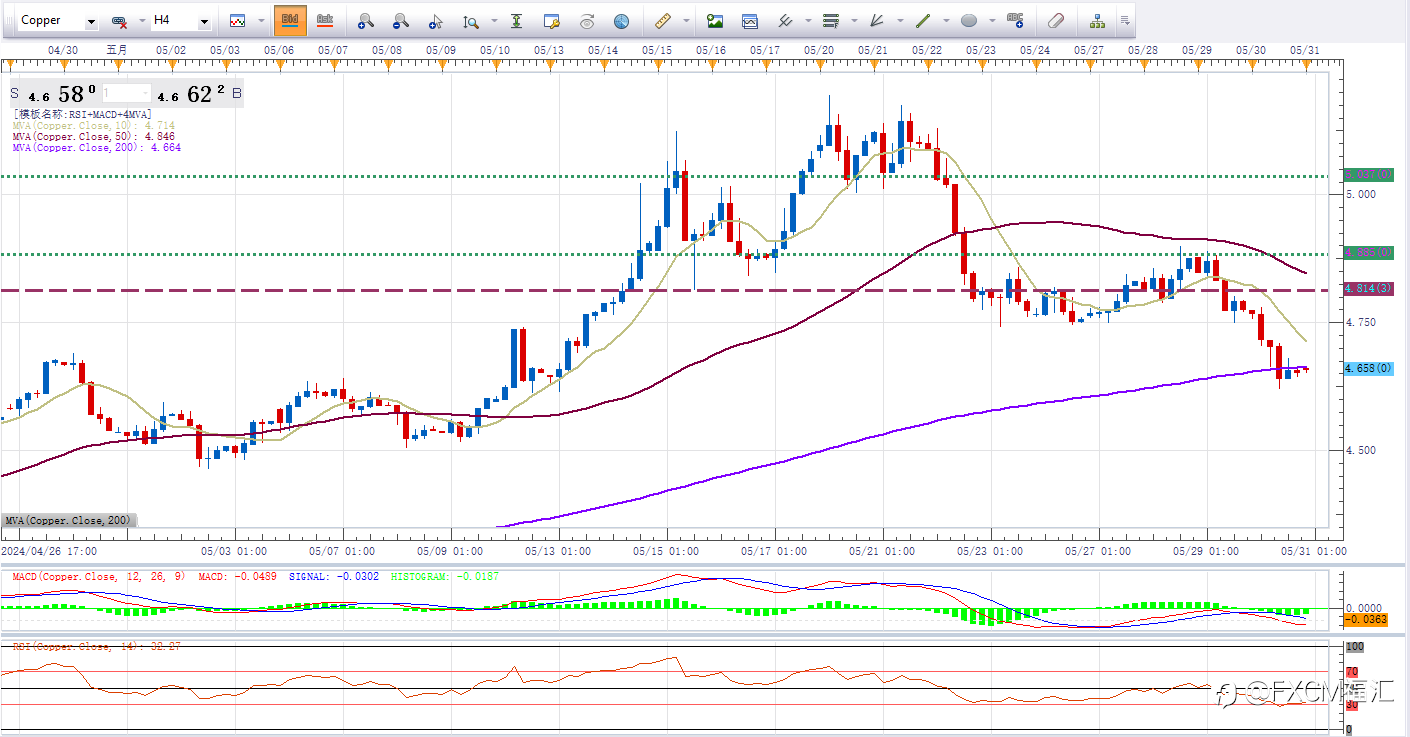Click the B buy price 4.6622 button
The height and width of the screenshot is (737, 1410).
click(x=200, y=95)
